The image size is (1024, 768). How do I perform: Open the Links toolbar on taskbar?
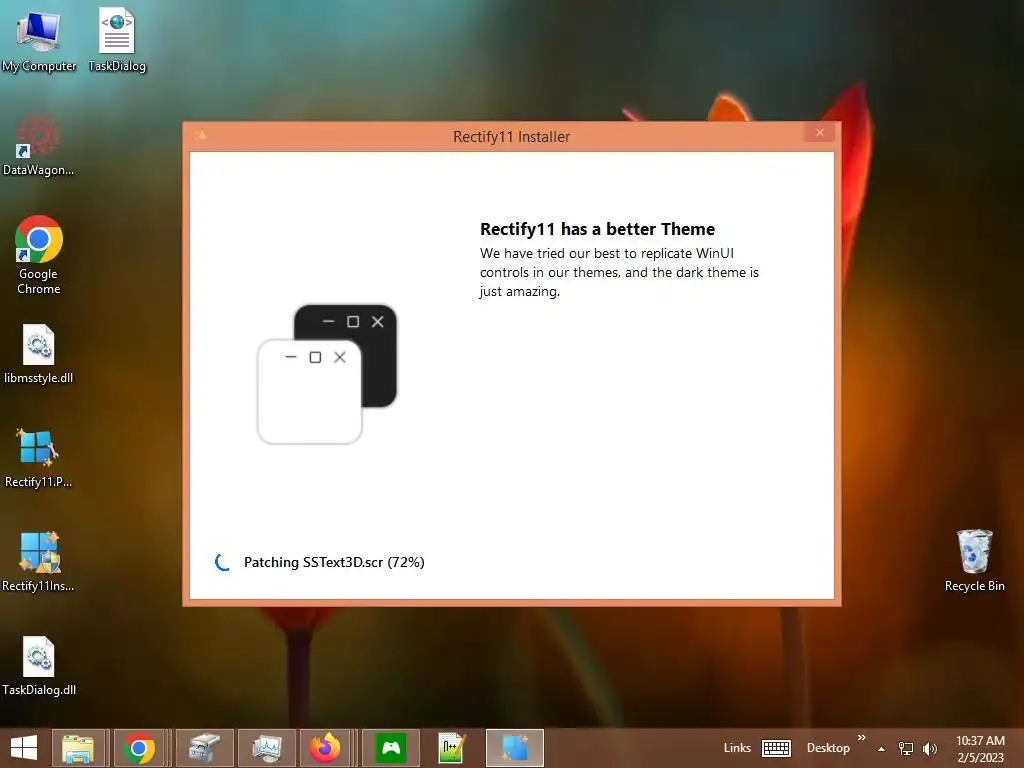pos(737,748)
